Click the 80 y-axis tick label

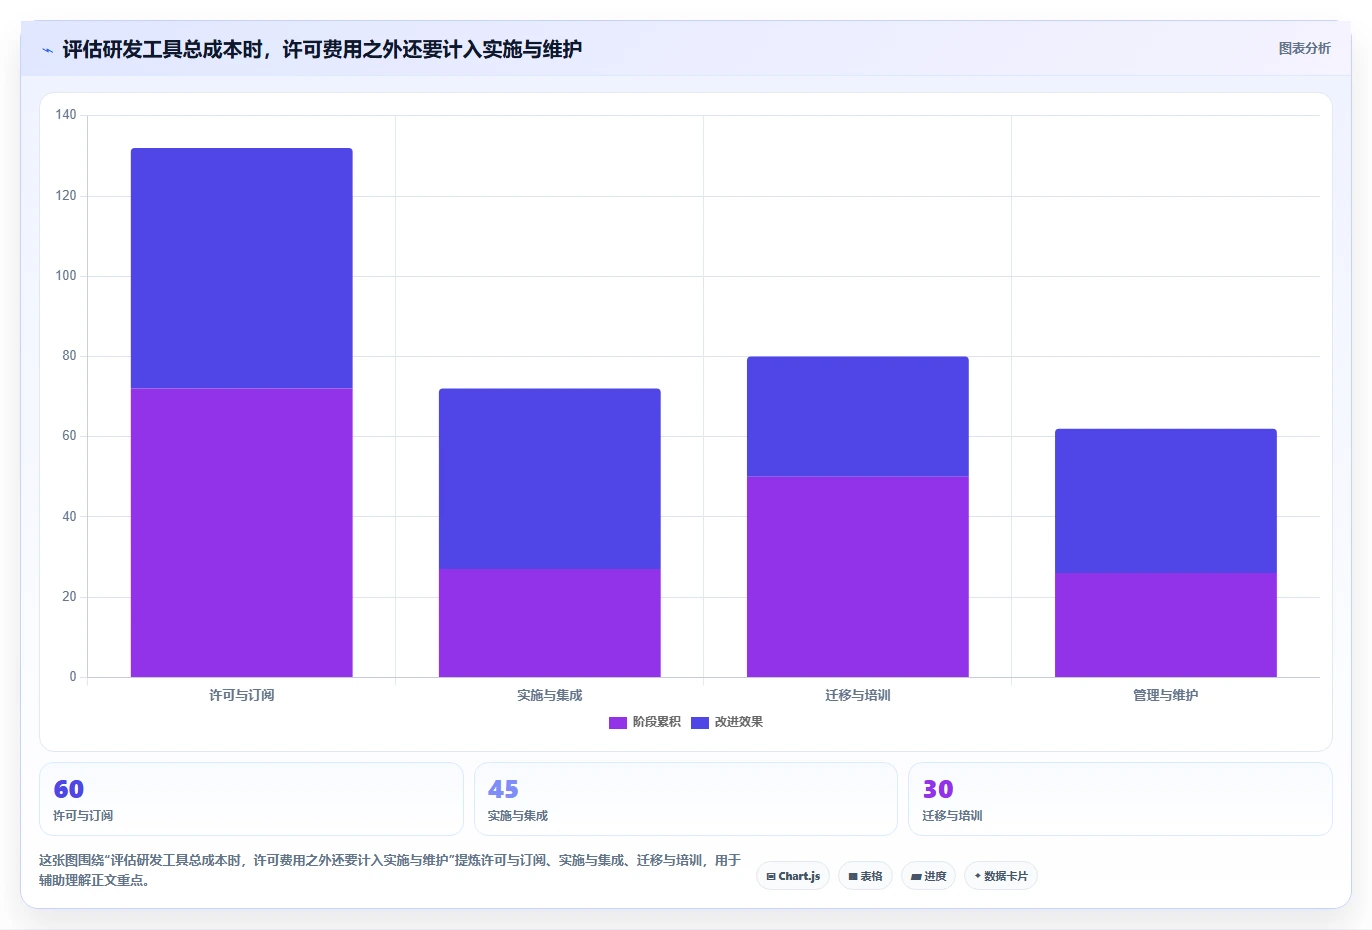[69, 356]
